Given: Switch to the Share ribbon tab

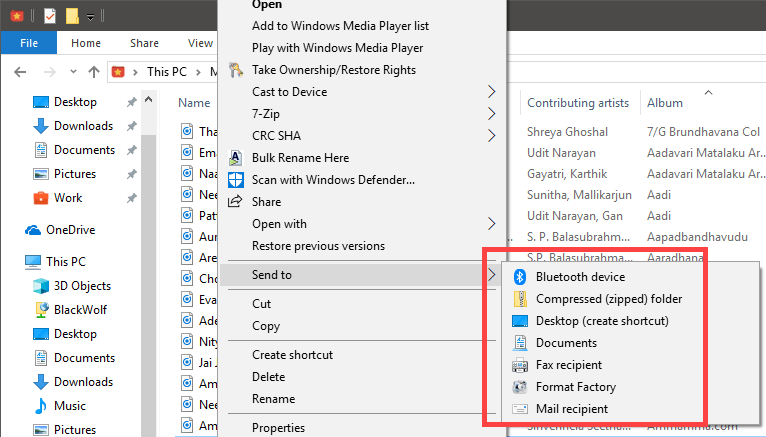Looking at the screenshot, I should [144, 43].
